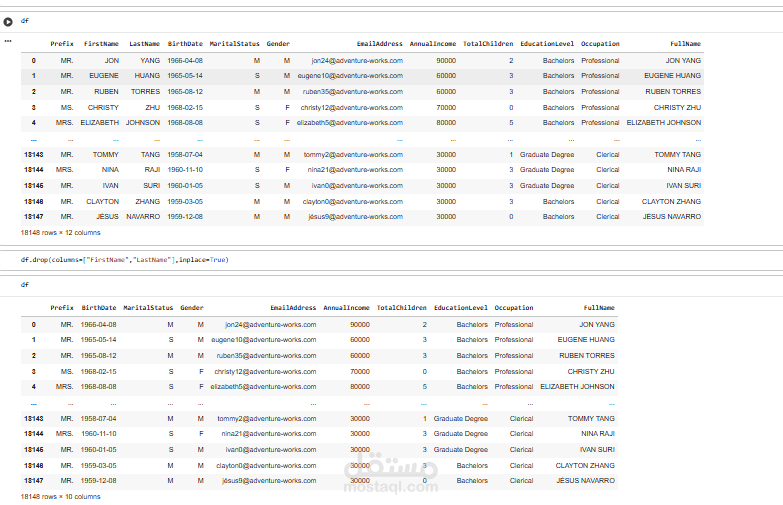Select ZHU in the LastName column
Screen dimensions: 783x505
[153, 108]
